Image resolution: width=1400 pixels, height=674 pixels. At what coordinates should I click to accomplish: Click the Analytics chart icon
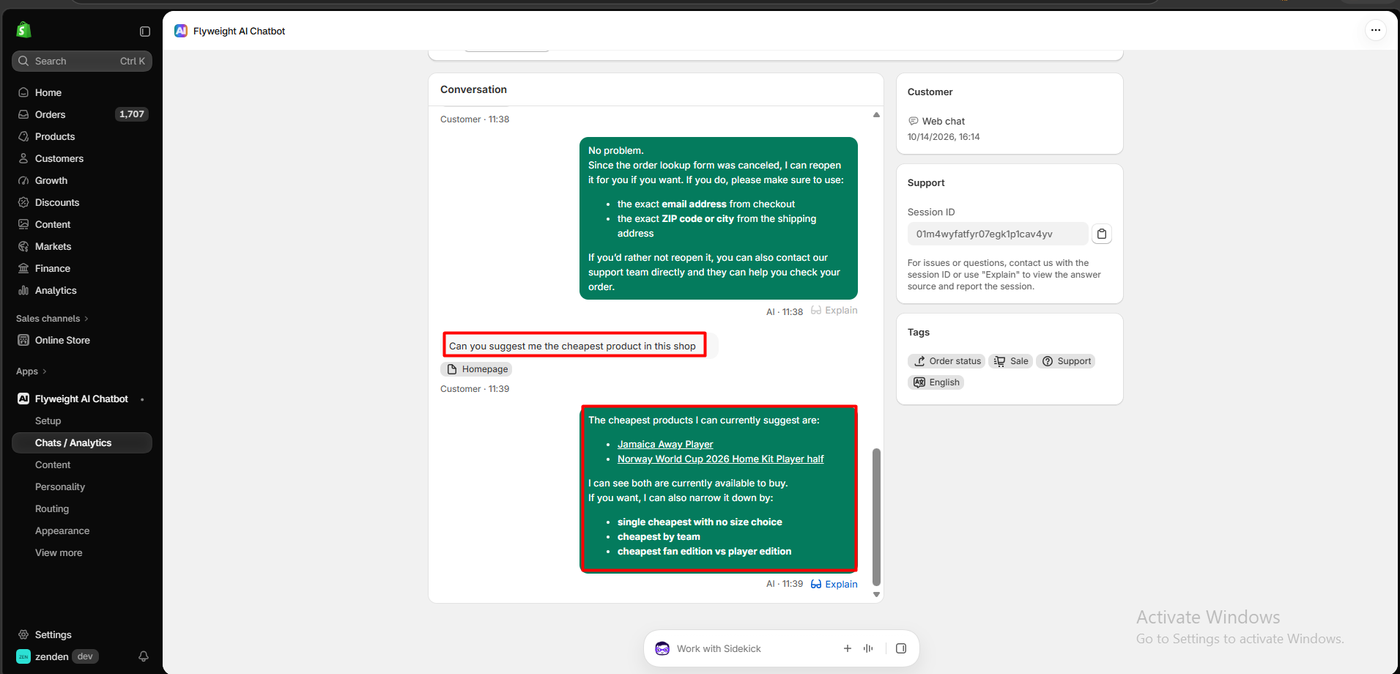(24, 290)
